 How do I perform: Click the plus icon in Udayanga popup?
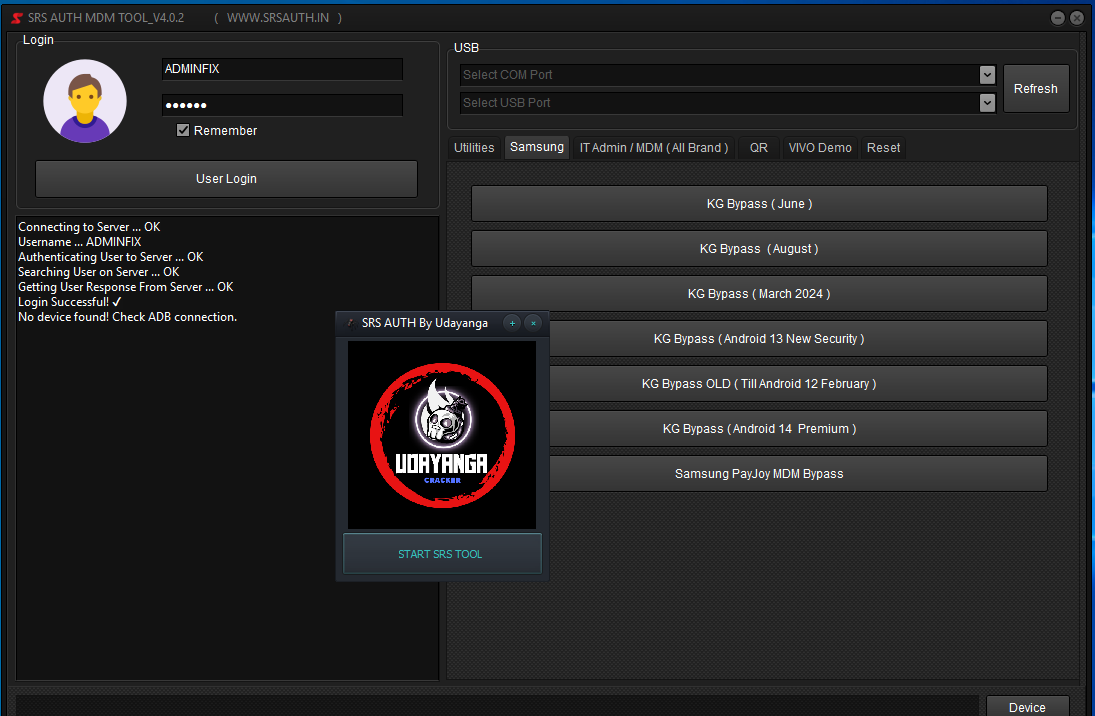pos(512,323)
